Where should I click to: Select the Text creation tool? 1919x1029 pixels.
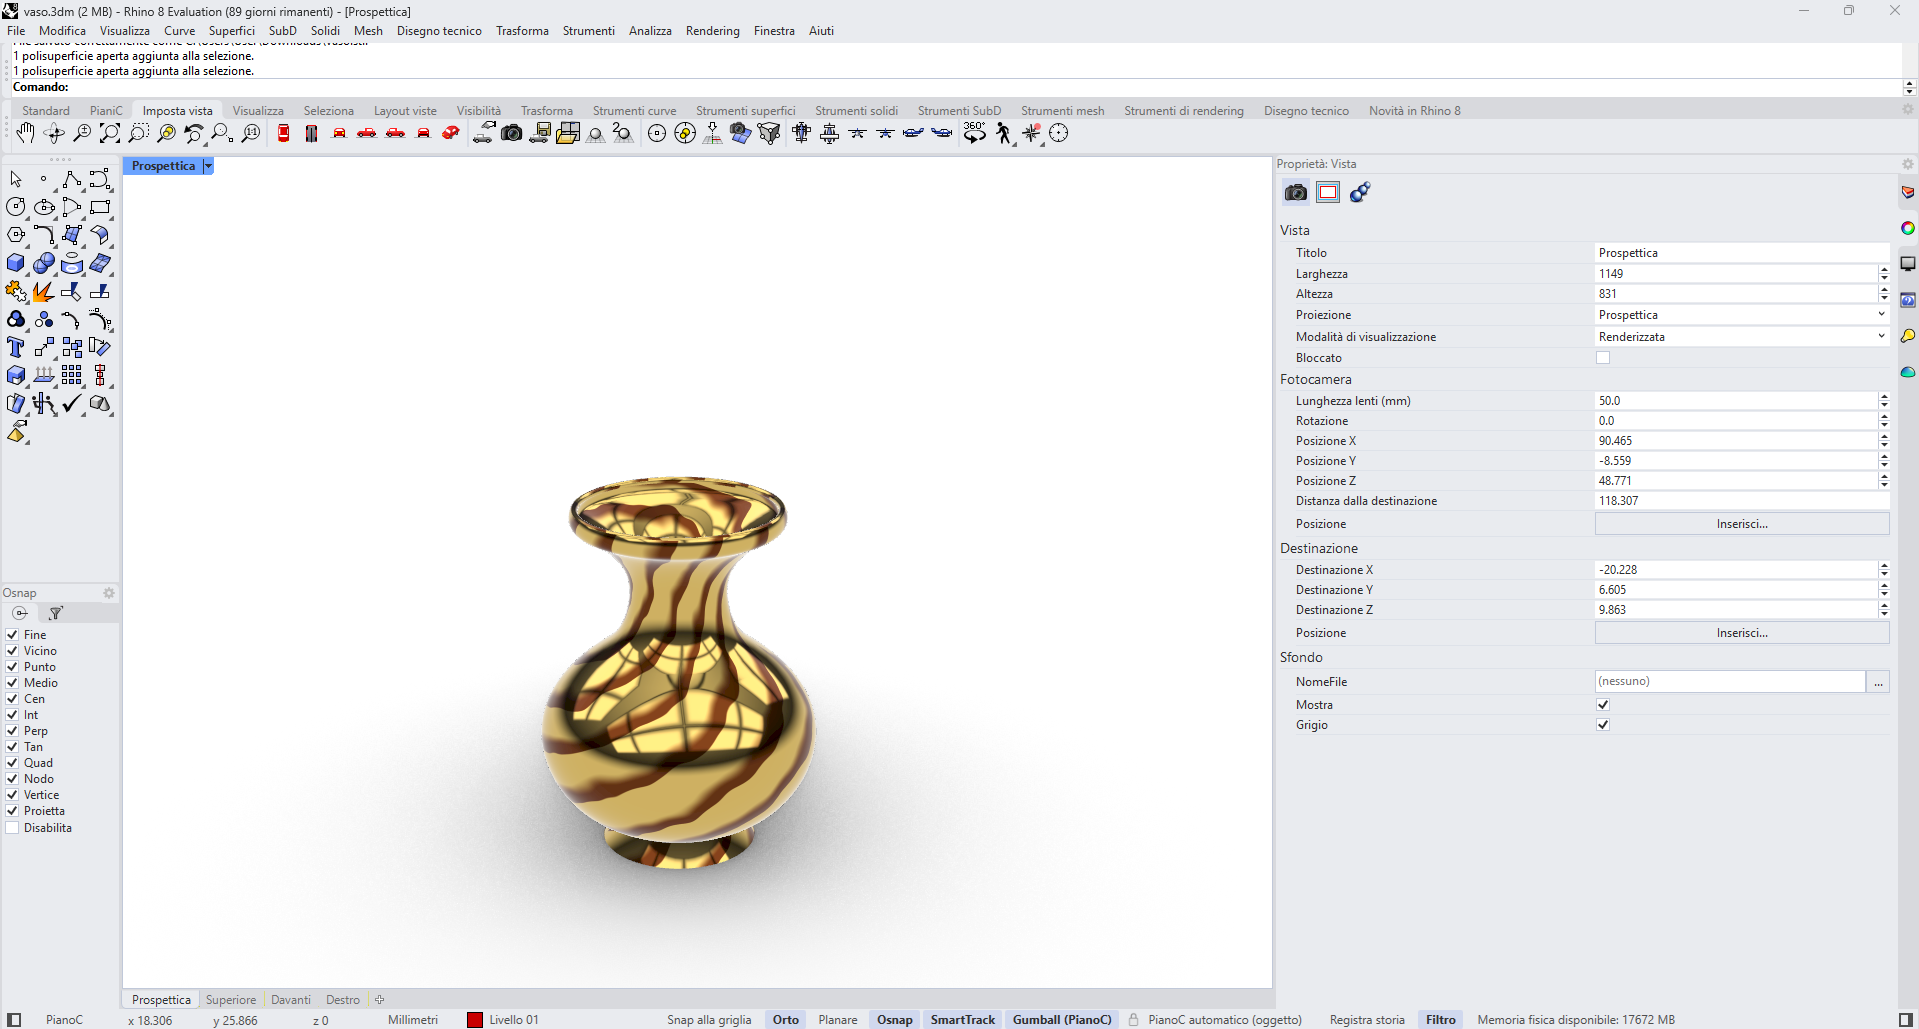pos(15,347)
